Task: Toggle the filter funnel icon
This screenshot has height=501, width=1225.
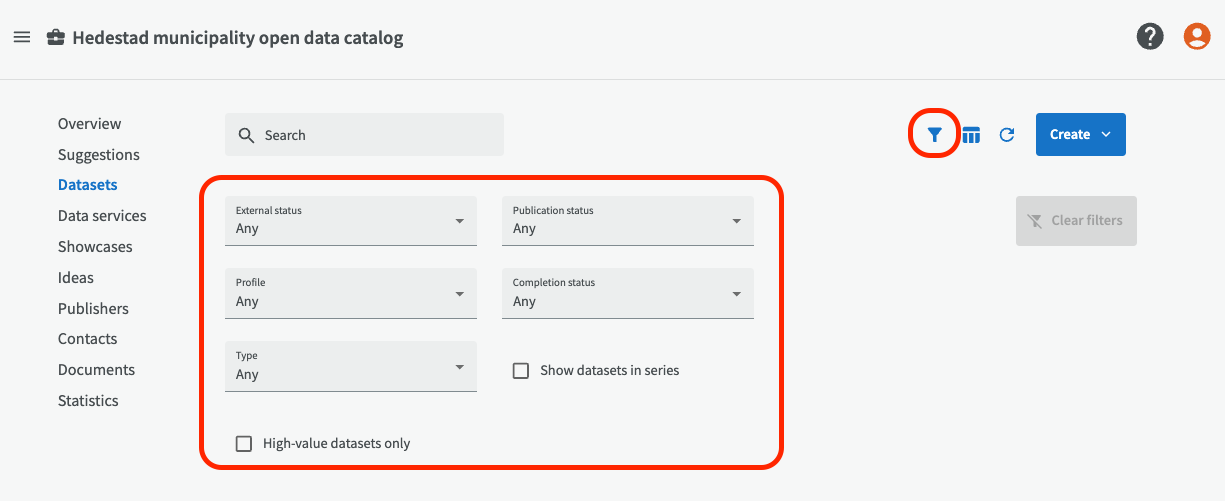Action: [934, 135]
